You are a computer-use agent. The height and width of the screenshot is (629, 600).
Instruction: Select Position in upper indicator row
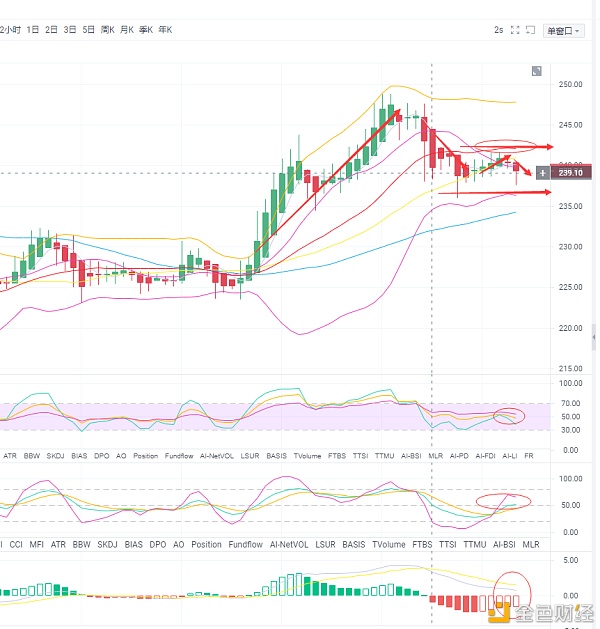(x=146, y=456)
